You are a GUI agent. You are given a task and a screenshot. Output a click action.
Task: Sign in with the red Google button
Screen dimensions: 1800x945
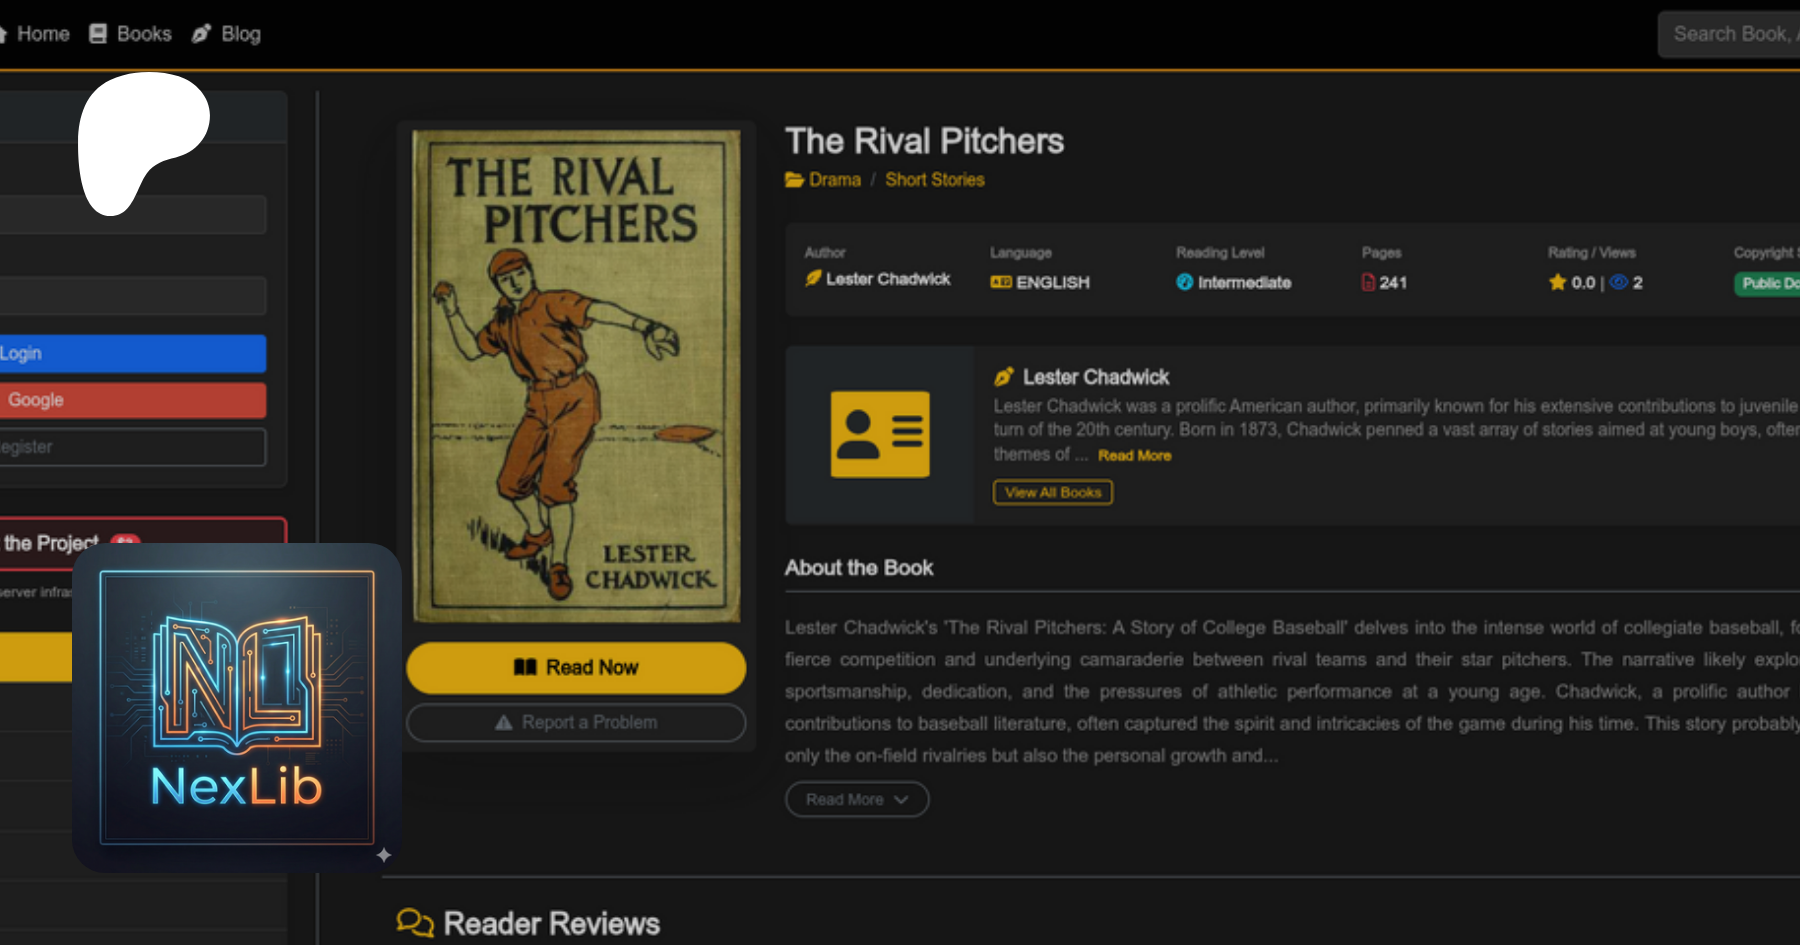click(132, 400)
